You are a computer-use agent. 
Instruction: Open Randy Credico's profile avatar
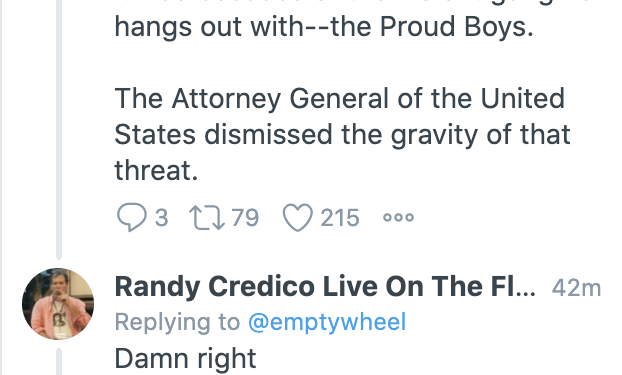point(58,304)
